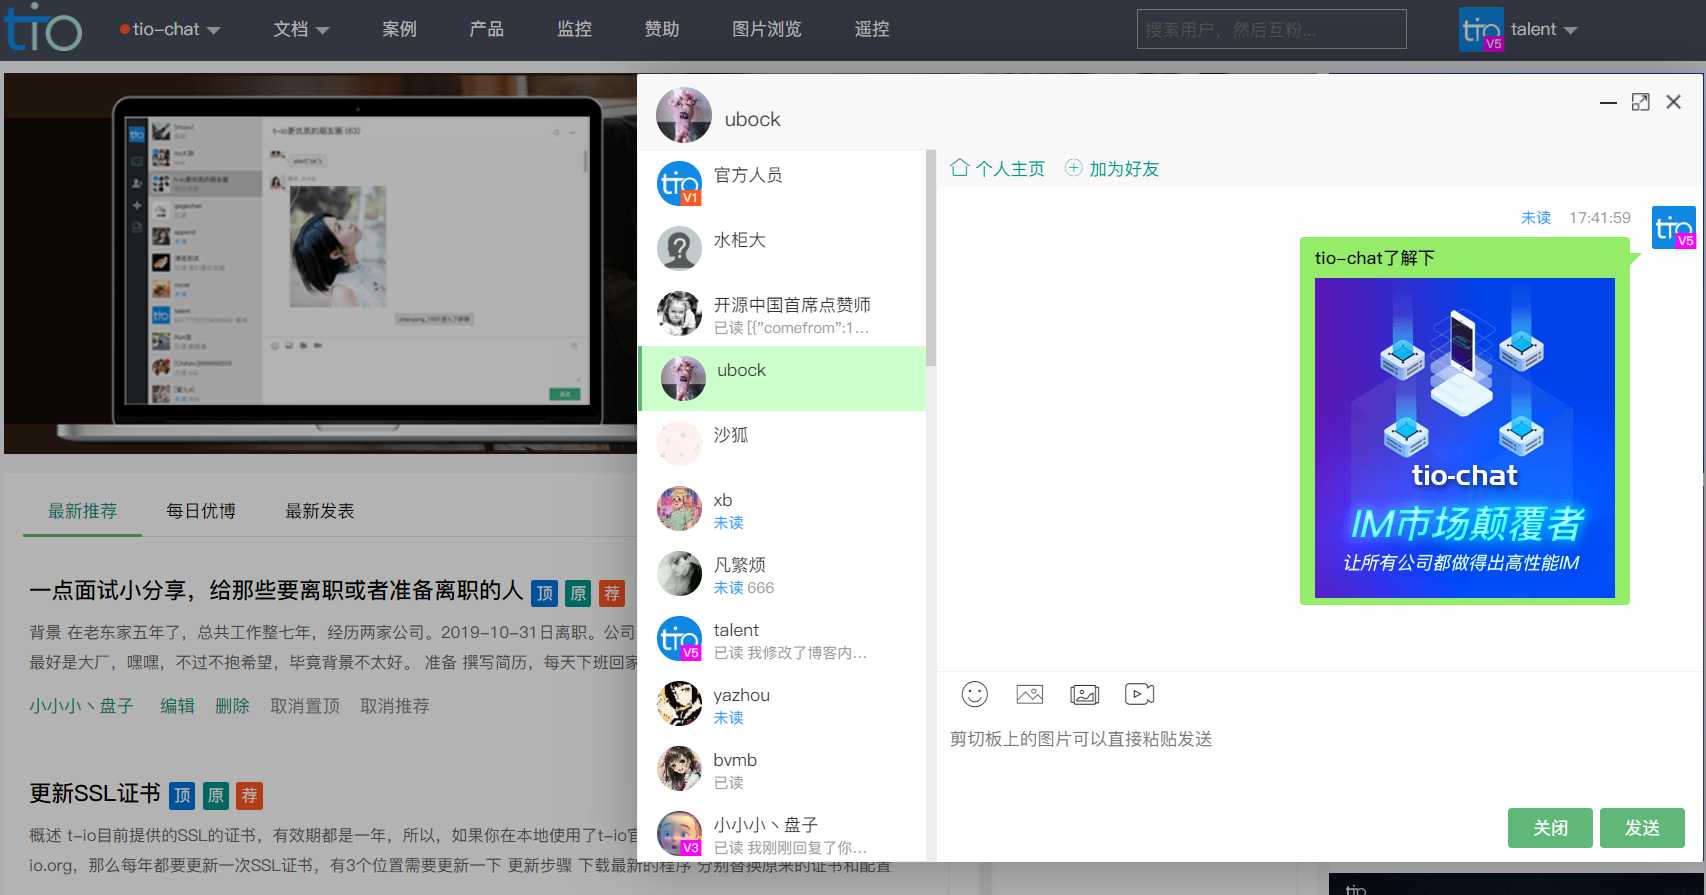Open 遥控 menu item
Image resolution: width=1706 pixels, height=895 pixels.
871,29
